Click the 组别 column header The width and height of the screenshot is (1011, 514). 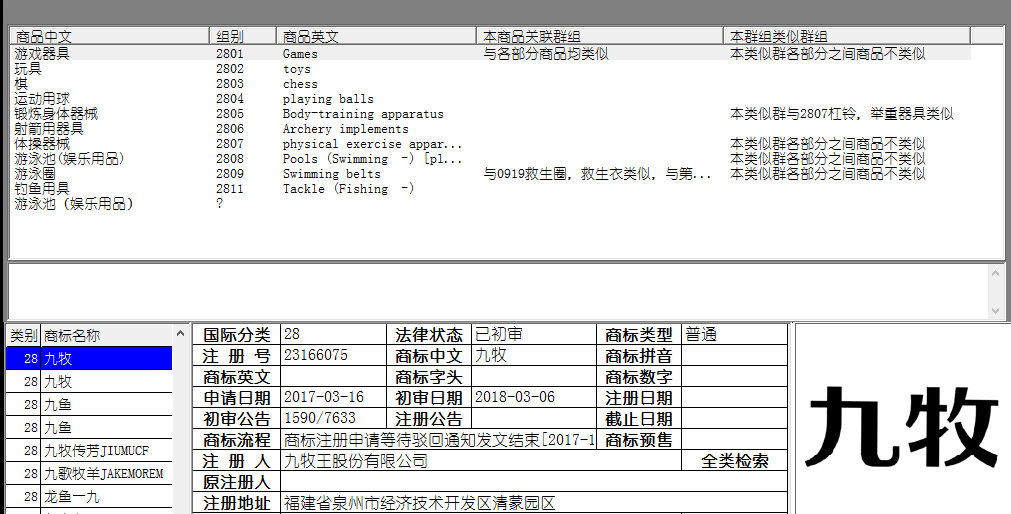pyautogui.click(x=242, y=36)
